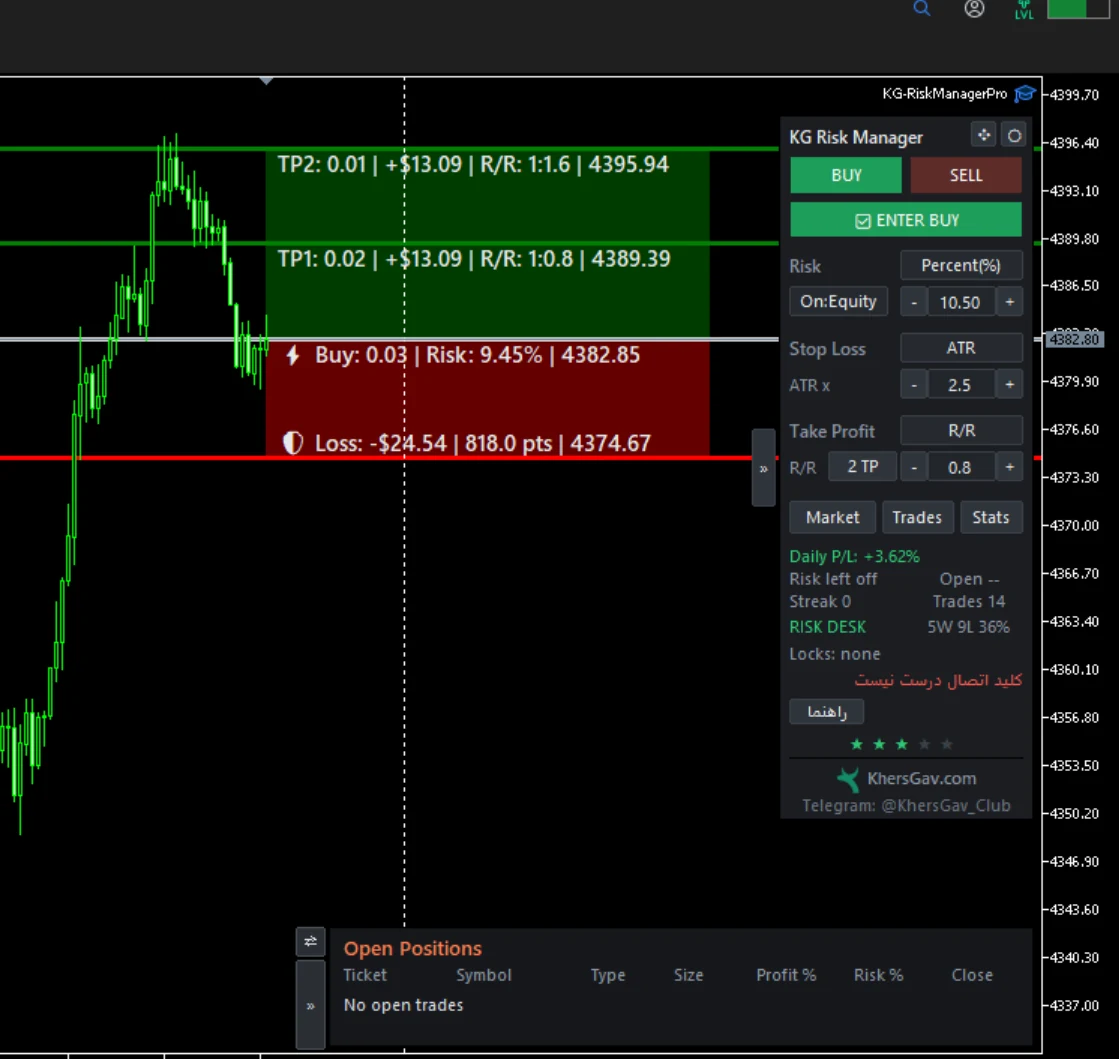Image resolution: width=1119 pixels, height=1059 pixels.
Task: Click the RISK DESK label
Action: (827, 627)
